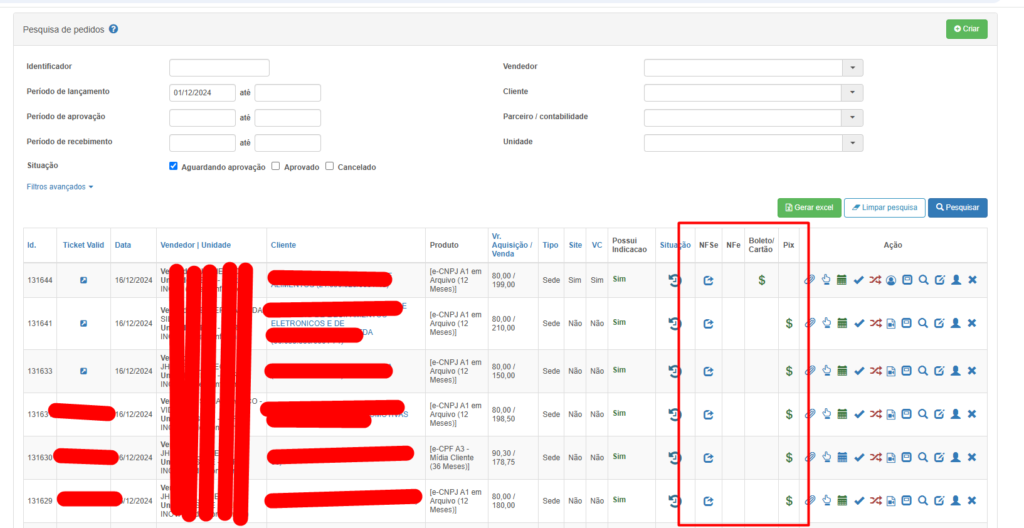The image size is (1024, 528).
Task: Expand Filtros avançados
Action: (60, 187)
